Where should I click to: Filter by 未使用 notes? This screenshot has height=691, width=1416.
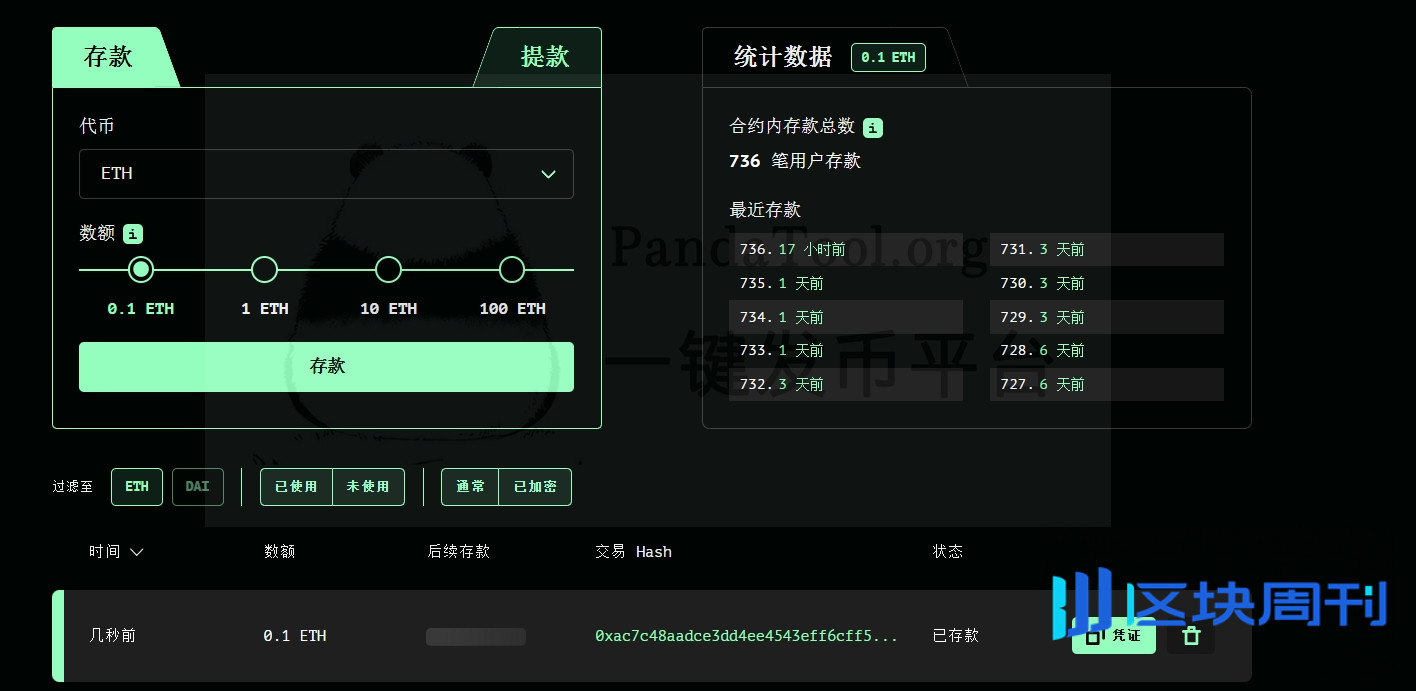(368, 487)
